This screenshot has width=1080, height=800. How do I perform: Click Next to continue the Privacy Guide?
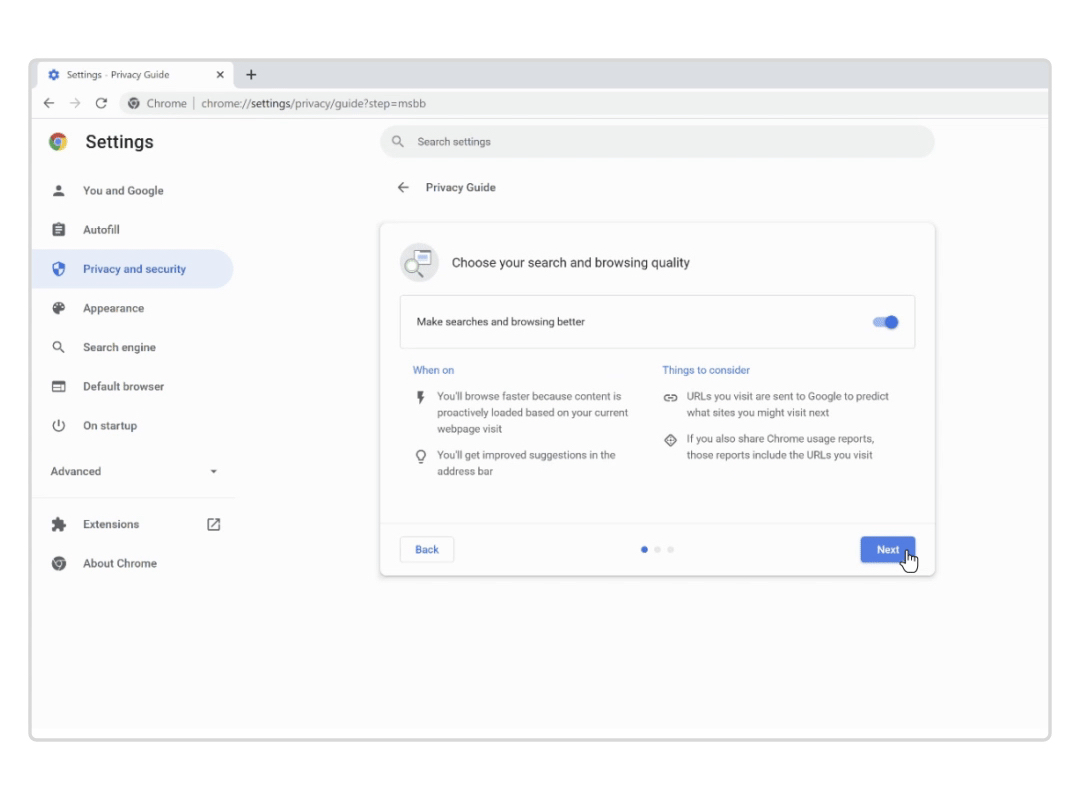[888, 549]
